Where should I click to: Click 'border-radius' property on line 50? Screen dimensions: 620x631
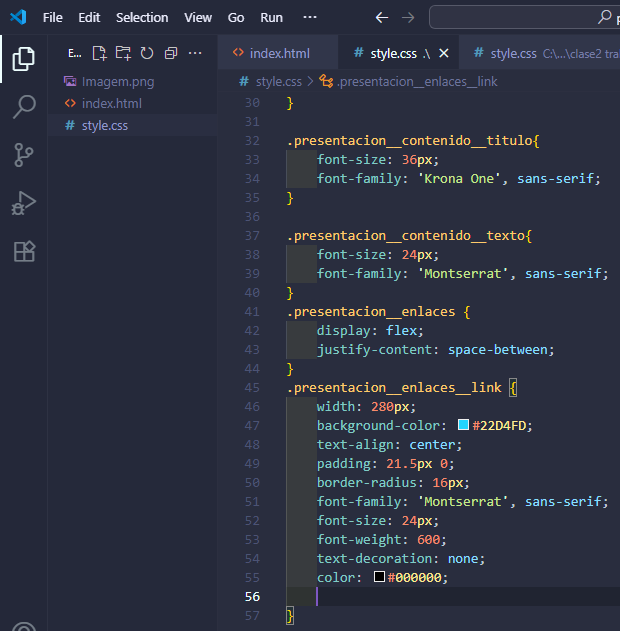coord(367,483)
